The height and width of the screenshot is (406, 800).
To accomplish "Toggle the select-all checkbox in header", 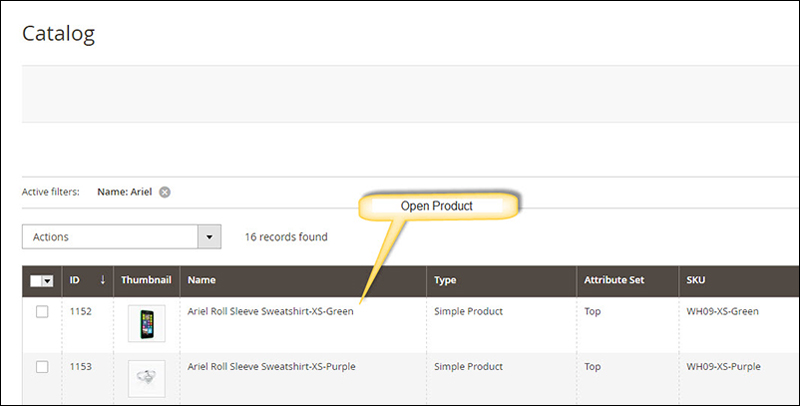I will point(36,281).
